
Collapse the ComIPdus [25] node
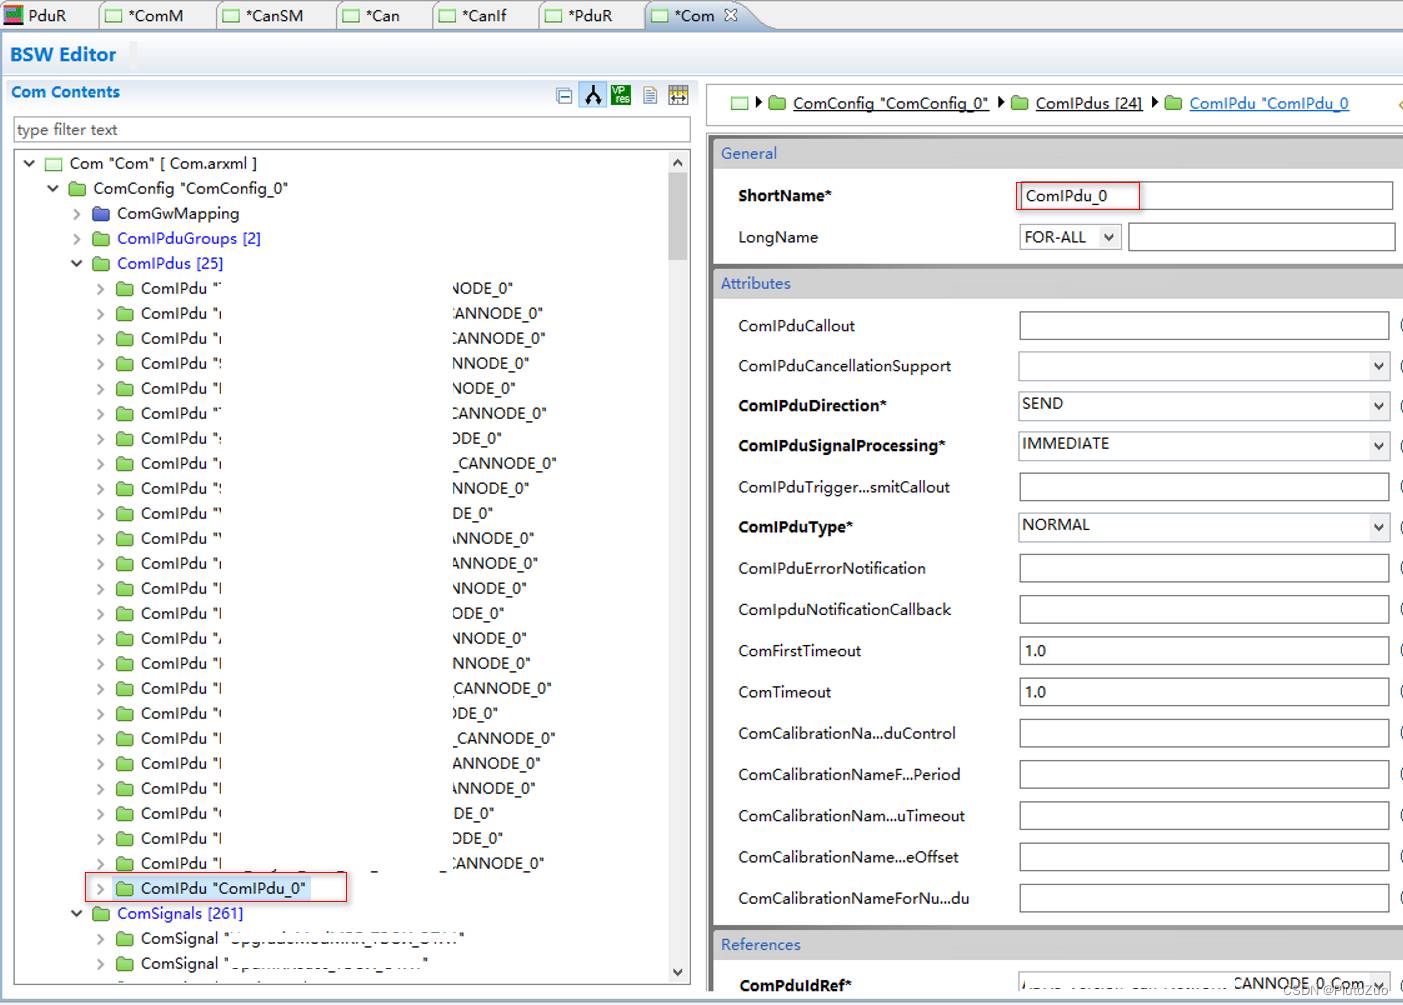pyautogui.click(x=77, y=263)
